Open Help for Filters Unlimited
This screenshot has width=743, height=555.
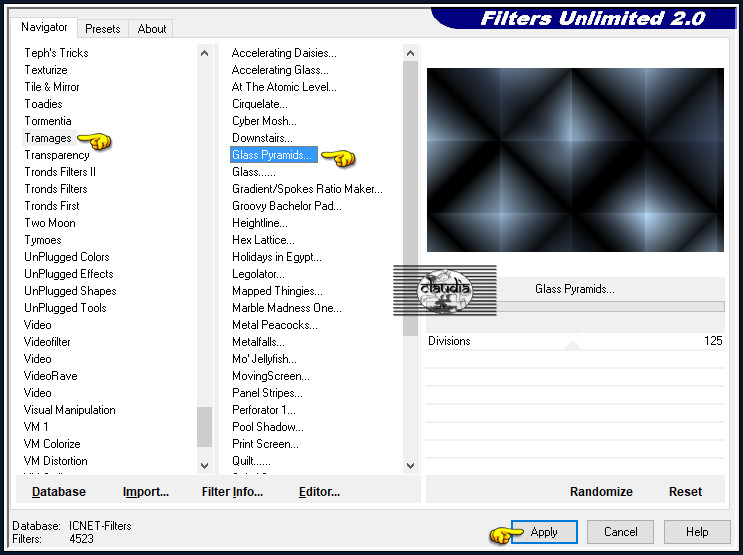click(697, 532)
